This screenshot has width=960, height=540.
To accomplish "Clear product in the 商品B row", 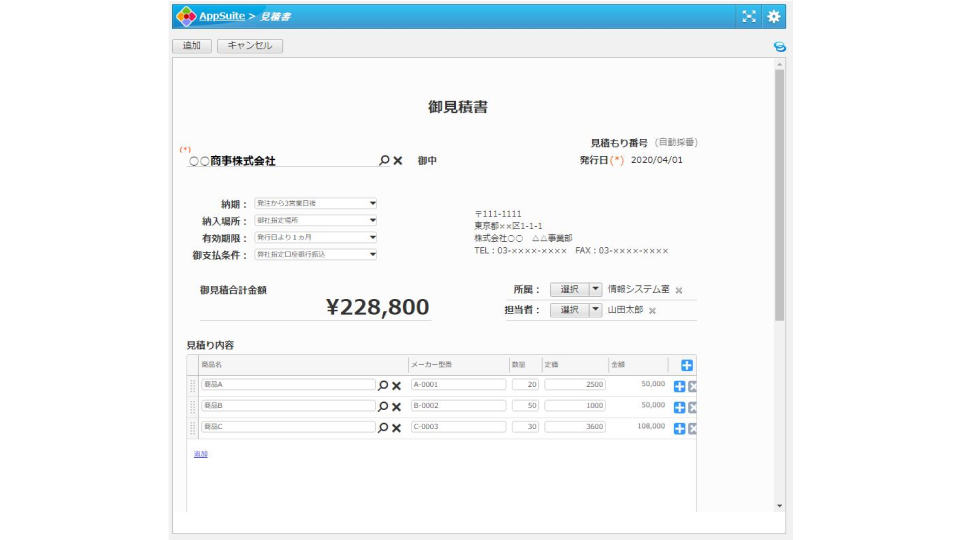I will pos(396,407).
